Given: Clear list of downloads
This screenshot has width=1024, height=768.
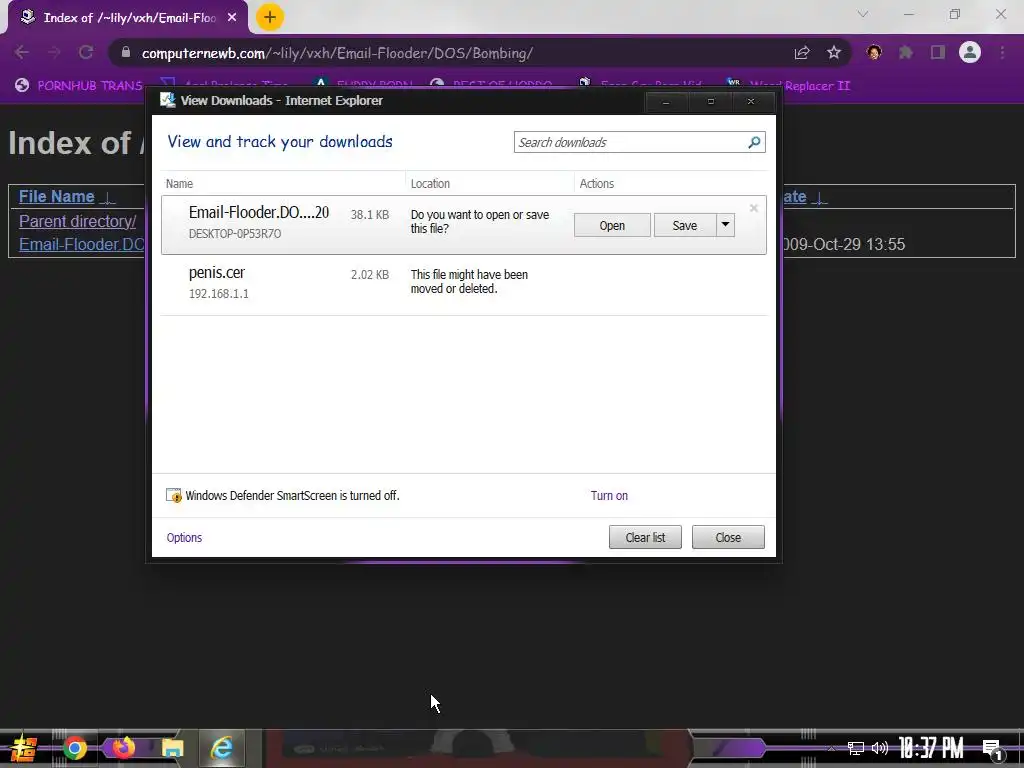Looking at the screenshot, I should point(645,537).
